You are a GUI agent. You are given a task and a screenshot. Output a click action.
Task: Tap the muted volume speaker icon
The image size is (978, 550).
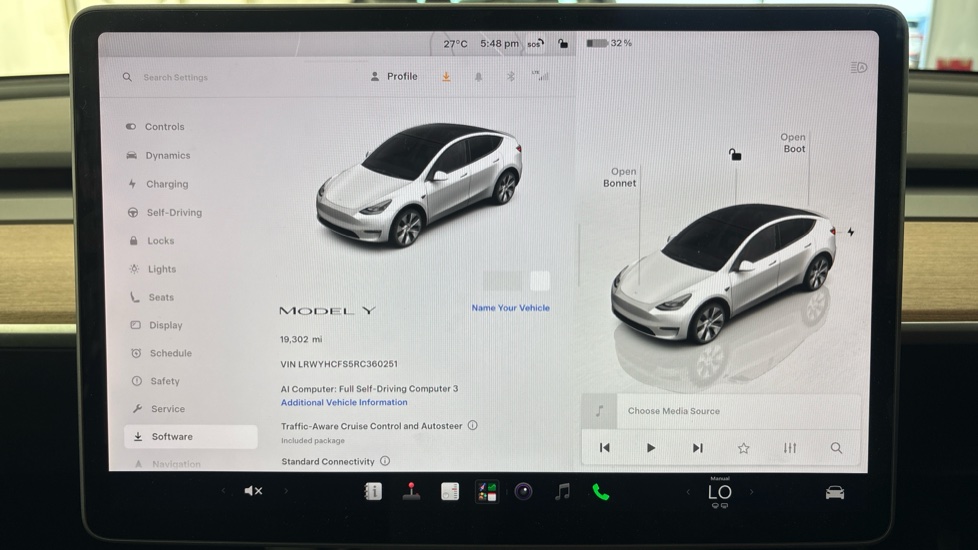point(253,491)
